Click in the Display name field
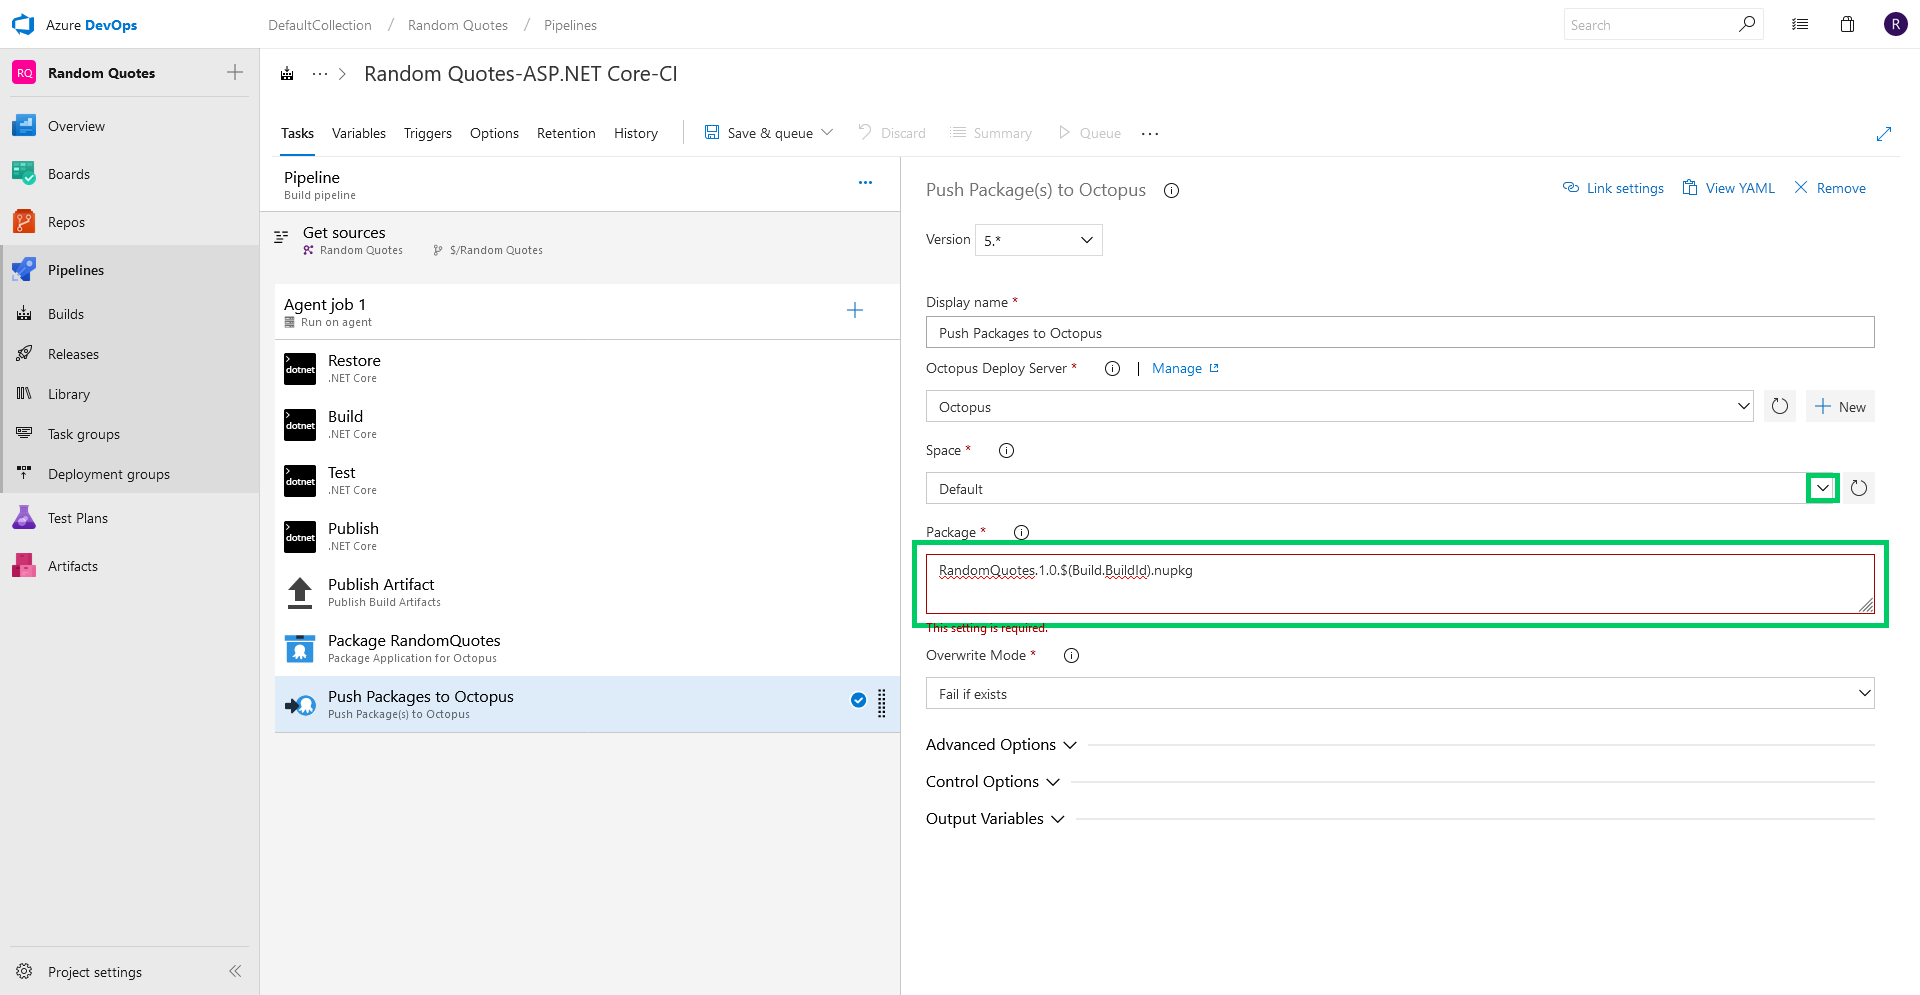Image resolution: width=1920 pixels, height=995 pixels. pos(1400,332)
